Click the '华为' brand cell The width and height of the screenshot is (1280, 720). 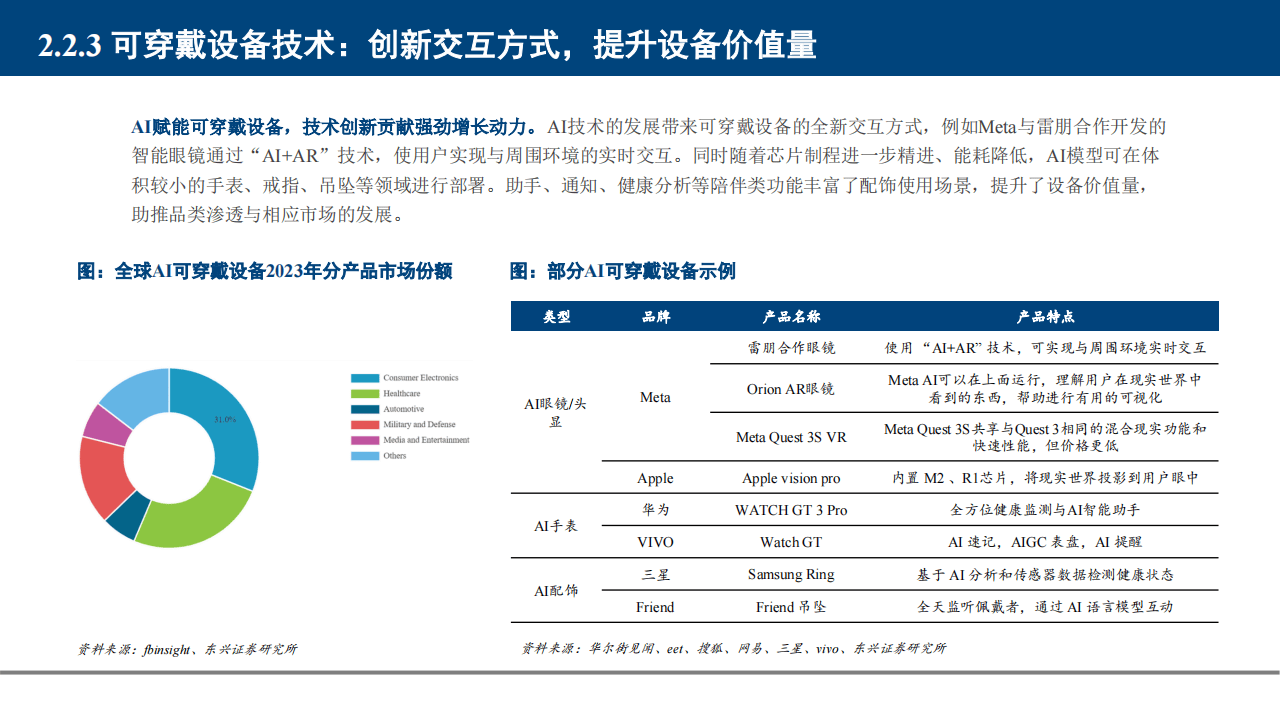[656, 510]
